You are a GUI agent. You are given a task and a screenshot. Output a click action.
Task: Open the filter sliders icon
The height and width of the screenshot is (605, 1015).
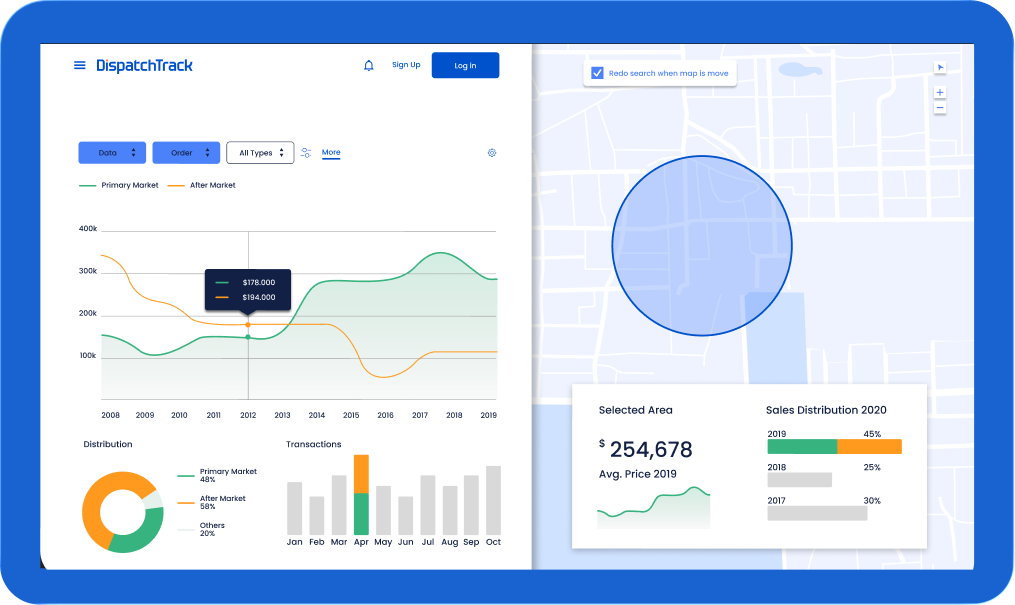(x=306, y=153)
